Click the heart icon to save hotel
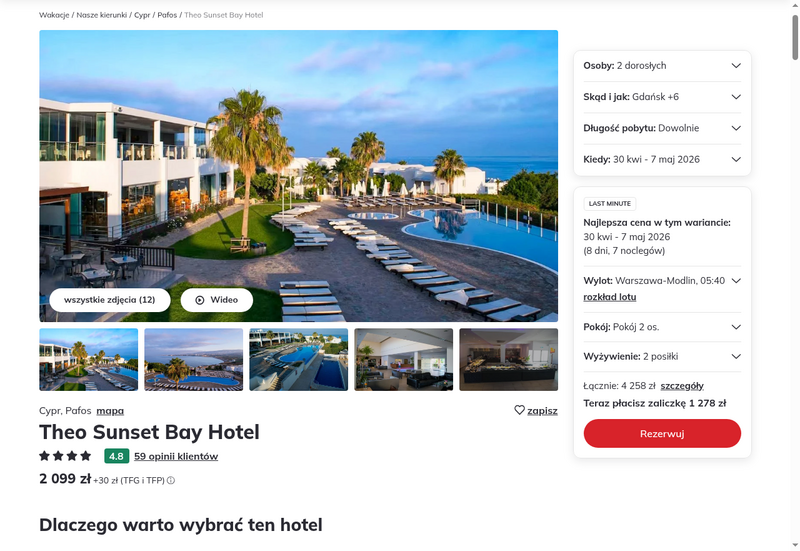The image size is (800, 551). coord(519,410)
